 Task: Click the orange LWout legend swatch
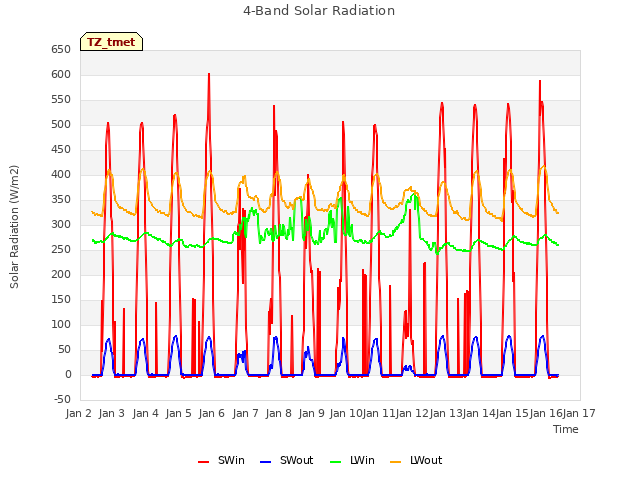[396, 462]
